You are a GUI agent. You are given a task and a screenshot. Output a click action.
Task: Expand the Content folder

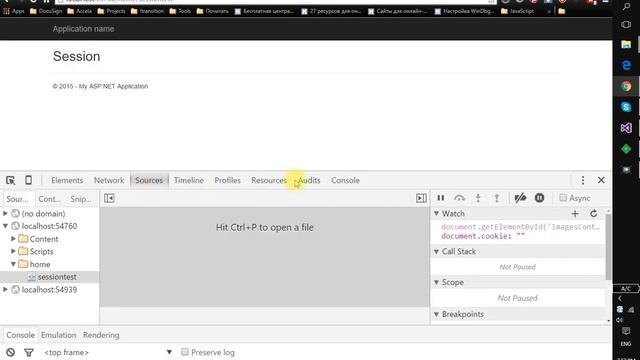[13, 239]
